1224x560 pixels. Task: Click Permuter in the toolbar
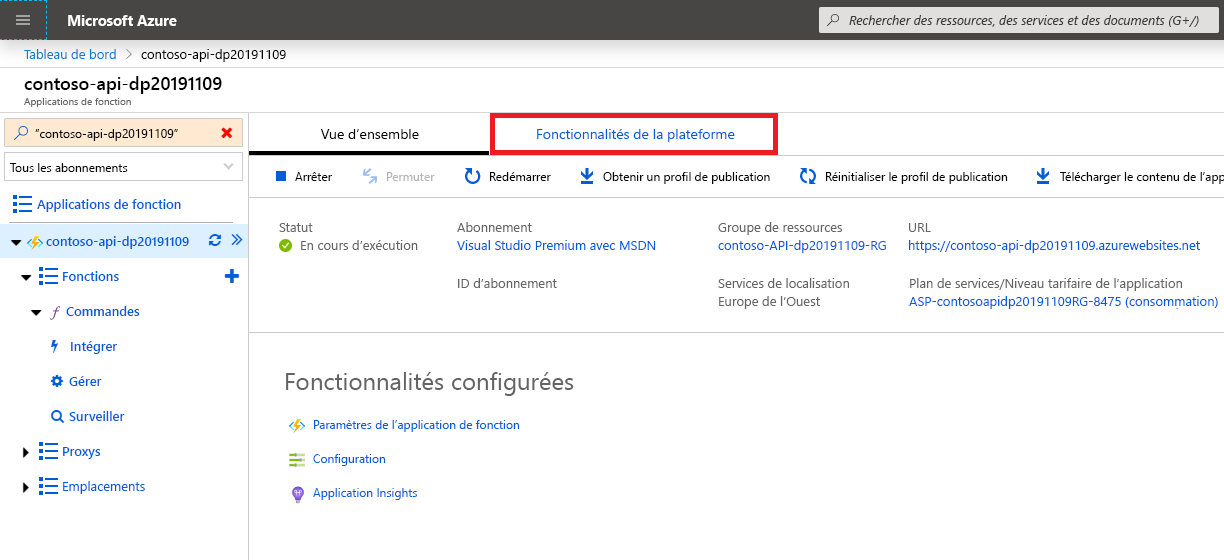(398, 177)
